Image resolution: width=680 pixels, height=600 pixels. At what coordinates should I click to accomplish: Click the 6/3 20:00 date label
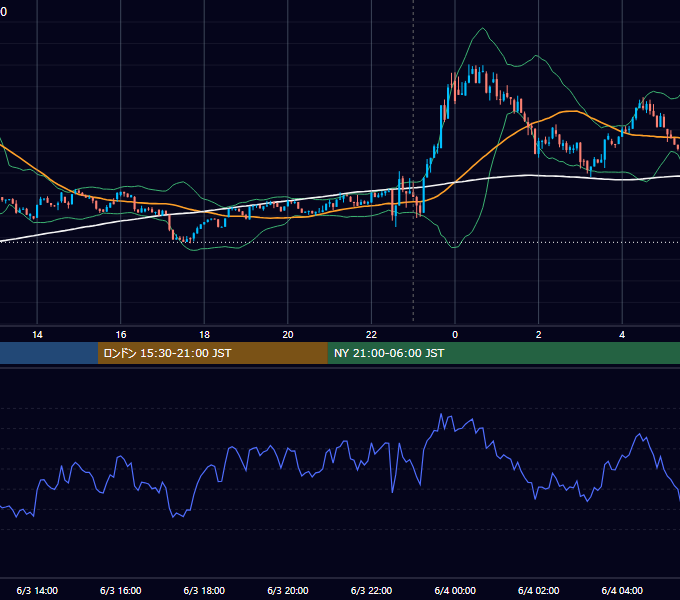click(x=288, y=590)
